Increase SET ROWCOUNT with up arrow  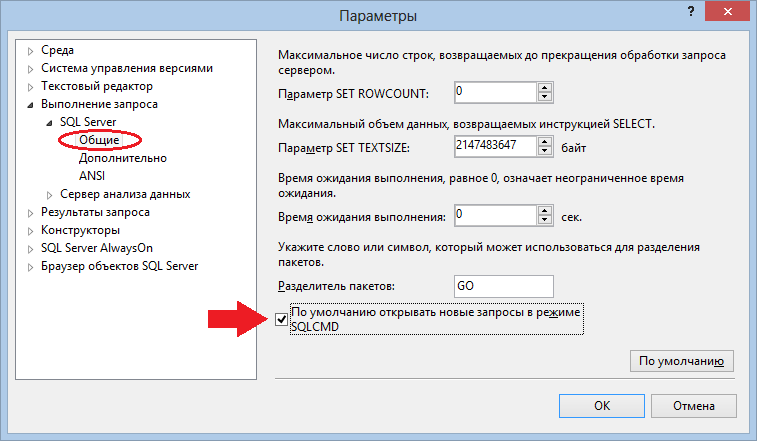(545, 88)
